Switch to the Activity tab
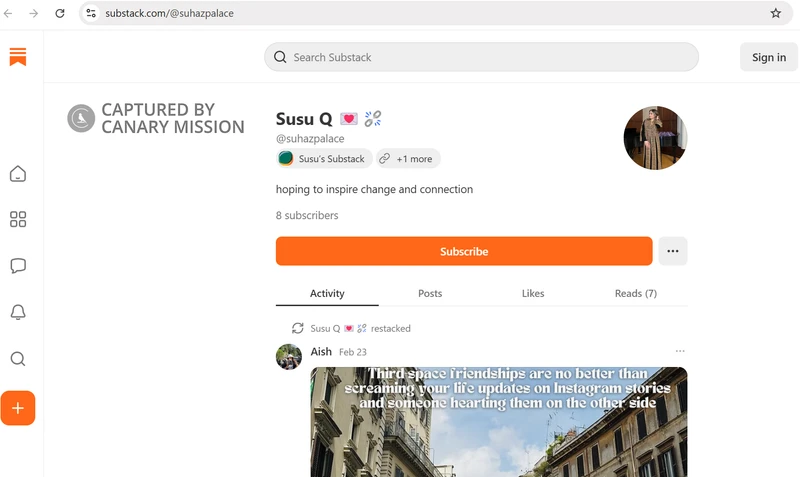 [327, 293]
